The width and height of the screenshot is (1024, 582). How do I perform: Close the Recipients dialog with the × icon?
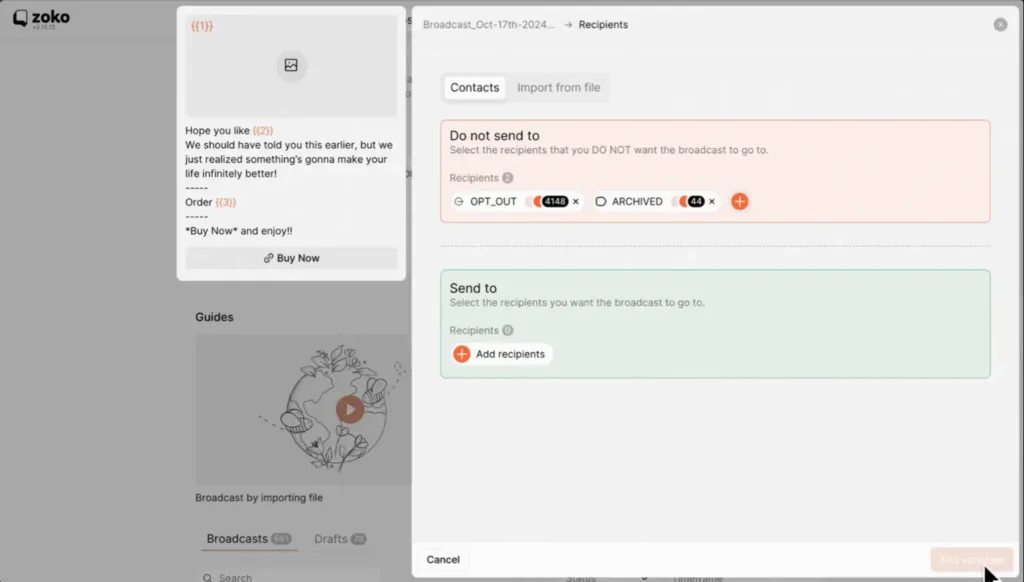coord(1001,24)
